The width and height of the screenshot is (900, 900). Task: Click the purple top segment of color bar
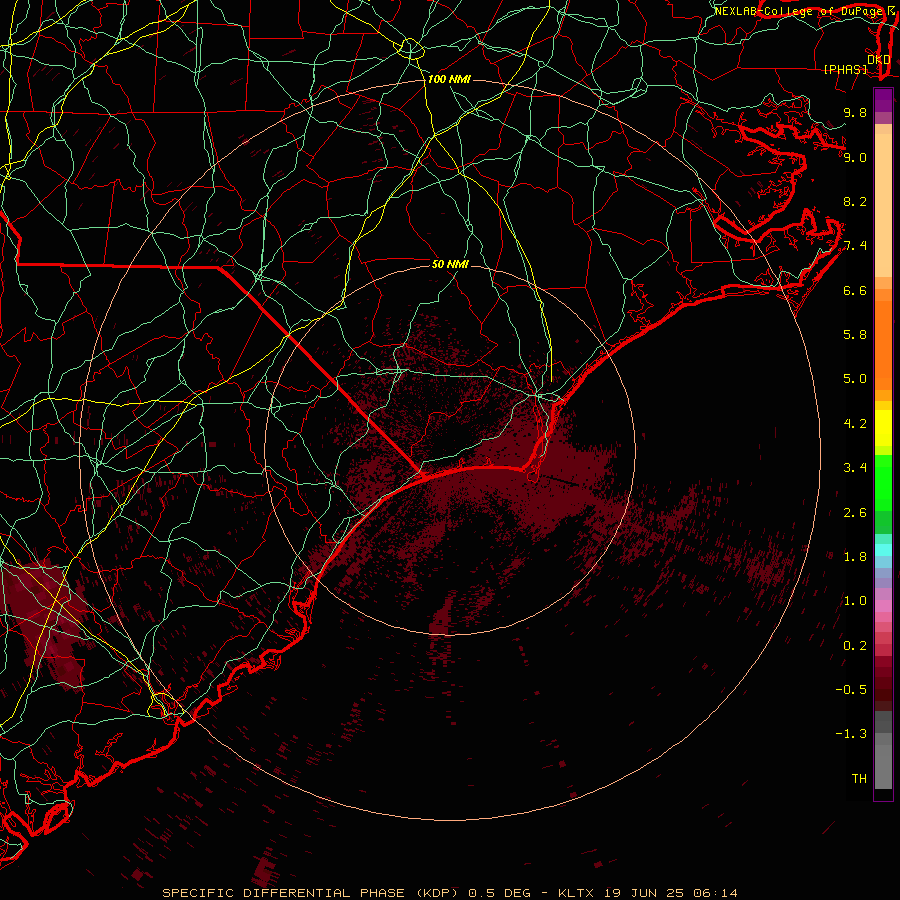[x=883, y=100]
